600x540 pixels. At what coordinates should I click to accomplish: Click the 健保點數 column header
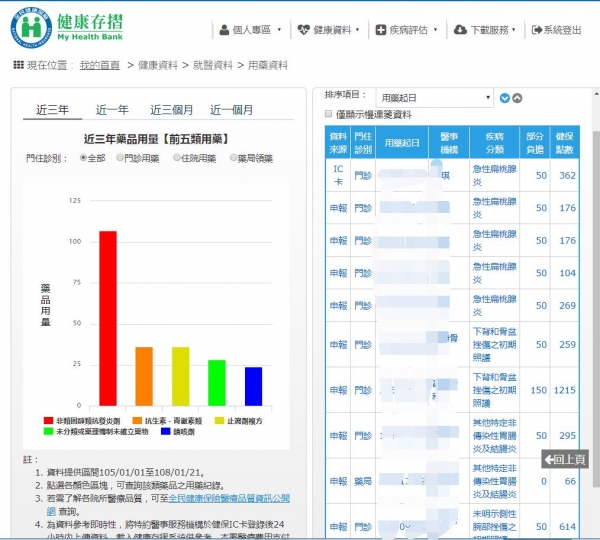(564, 142)
